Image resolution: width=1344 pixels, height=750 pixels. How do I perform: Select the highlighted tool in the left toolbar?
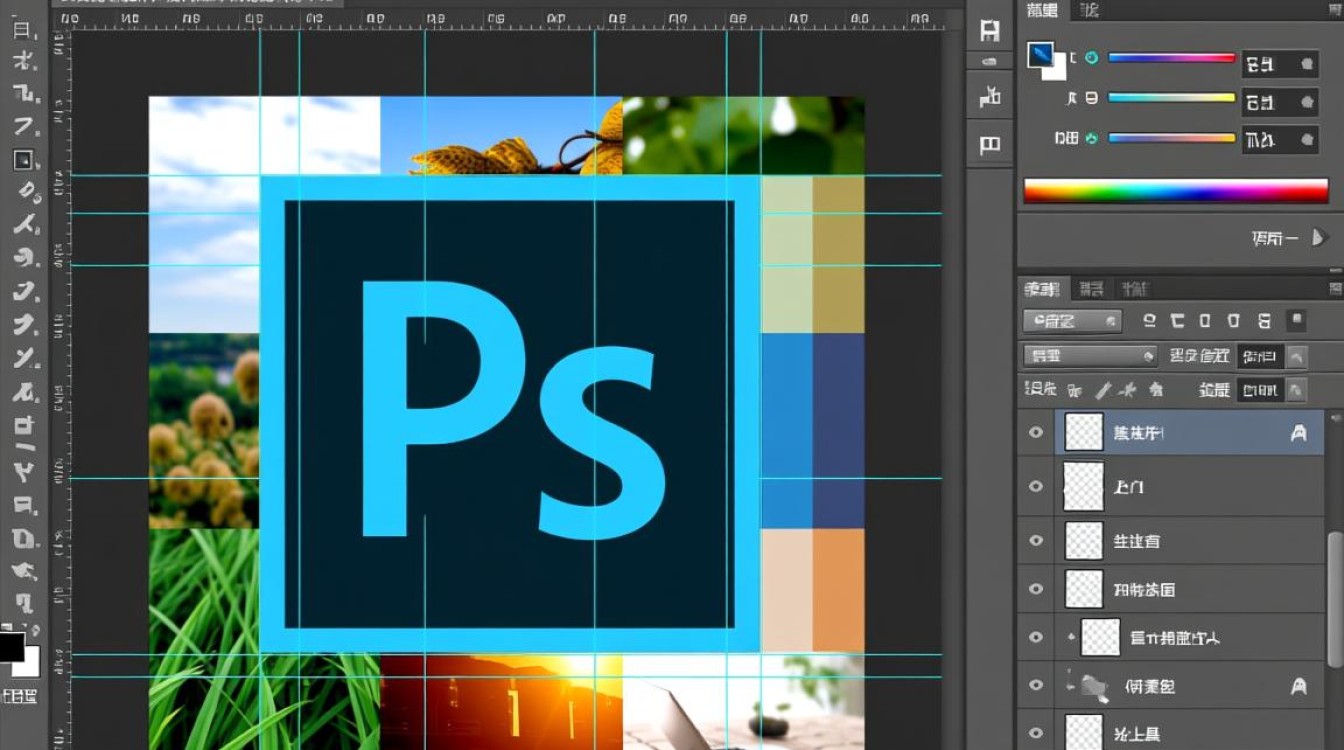(23, 159)
